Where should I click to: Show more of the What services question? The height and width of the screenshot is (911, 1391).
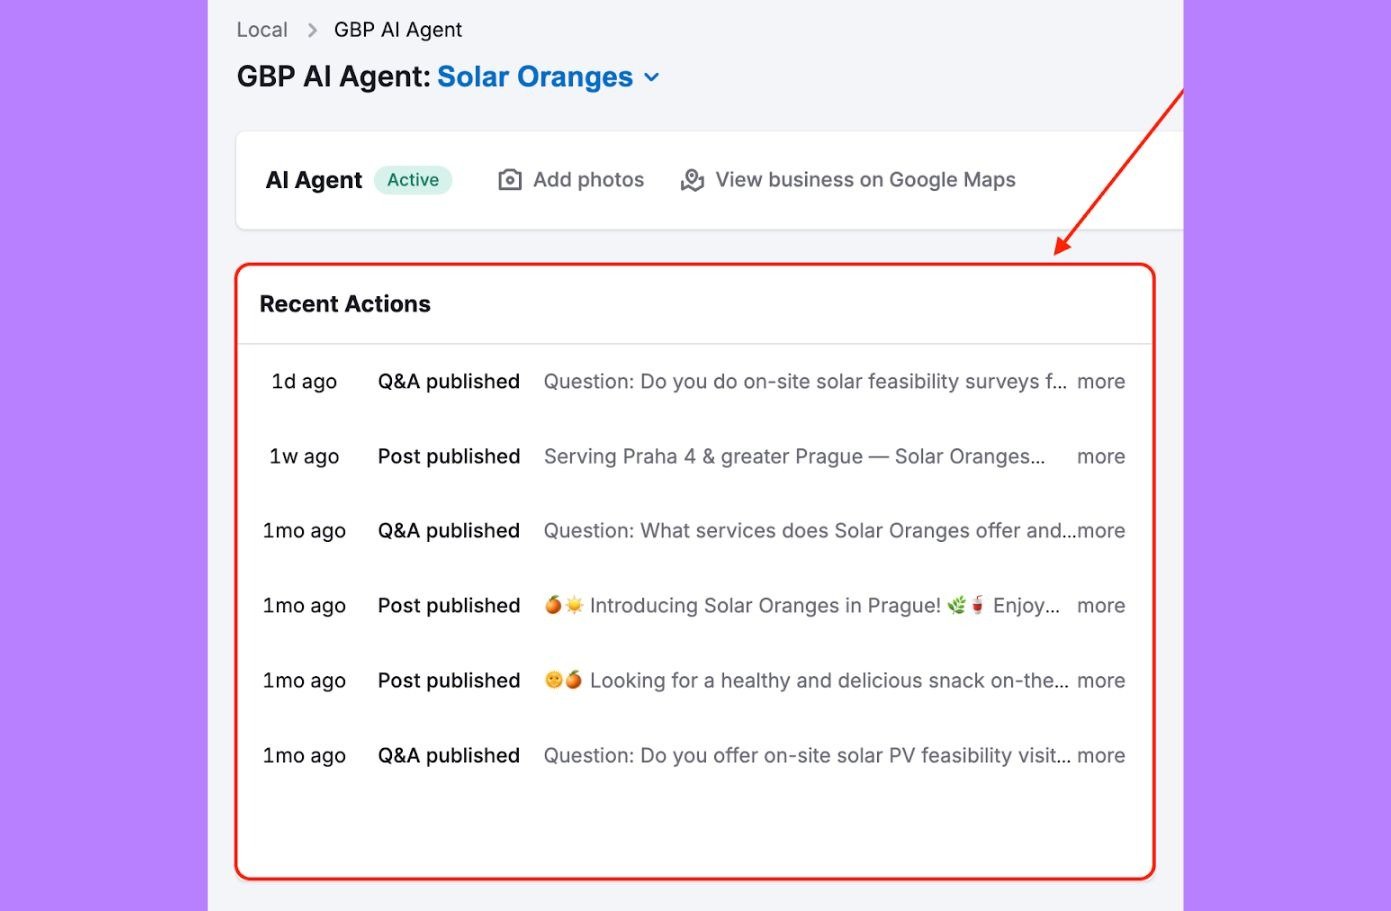pyautogui.click(x=1102, y=531)
